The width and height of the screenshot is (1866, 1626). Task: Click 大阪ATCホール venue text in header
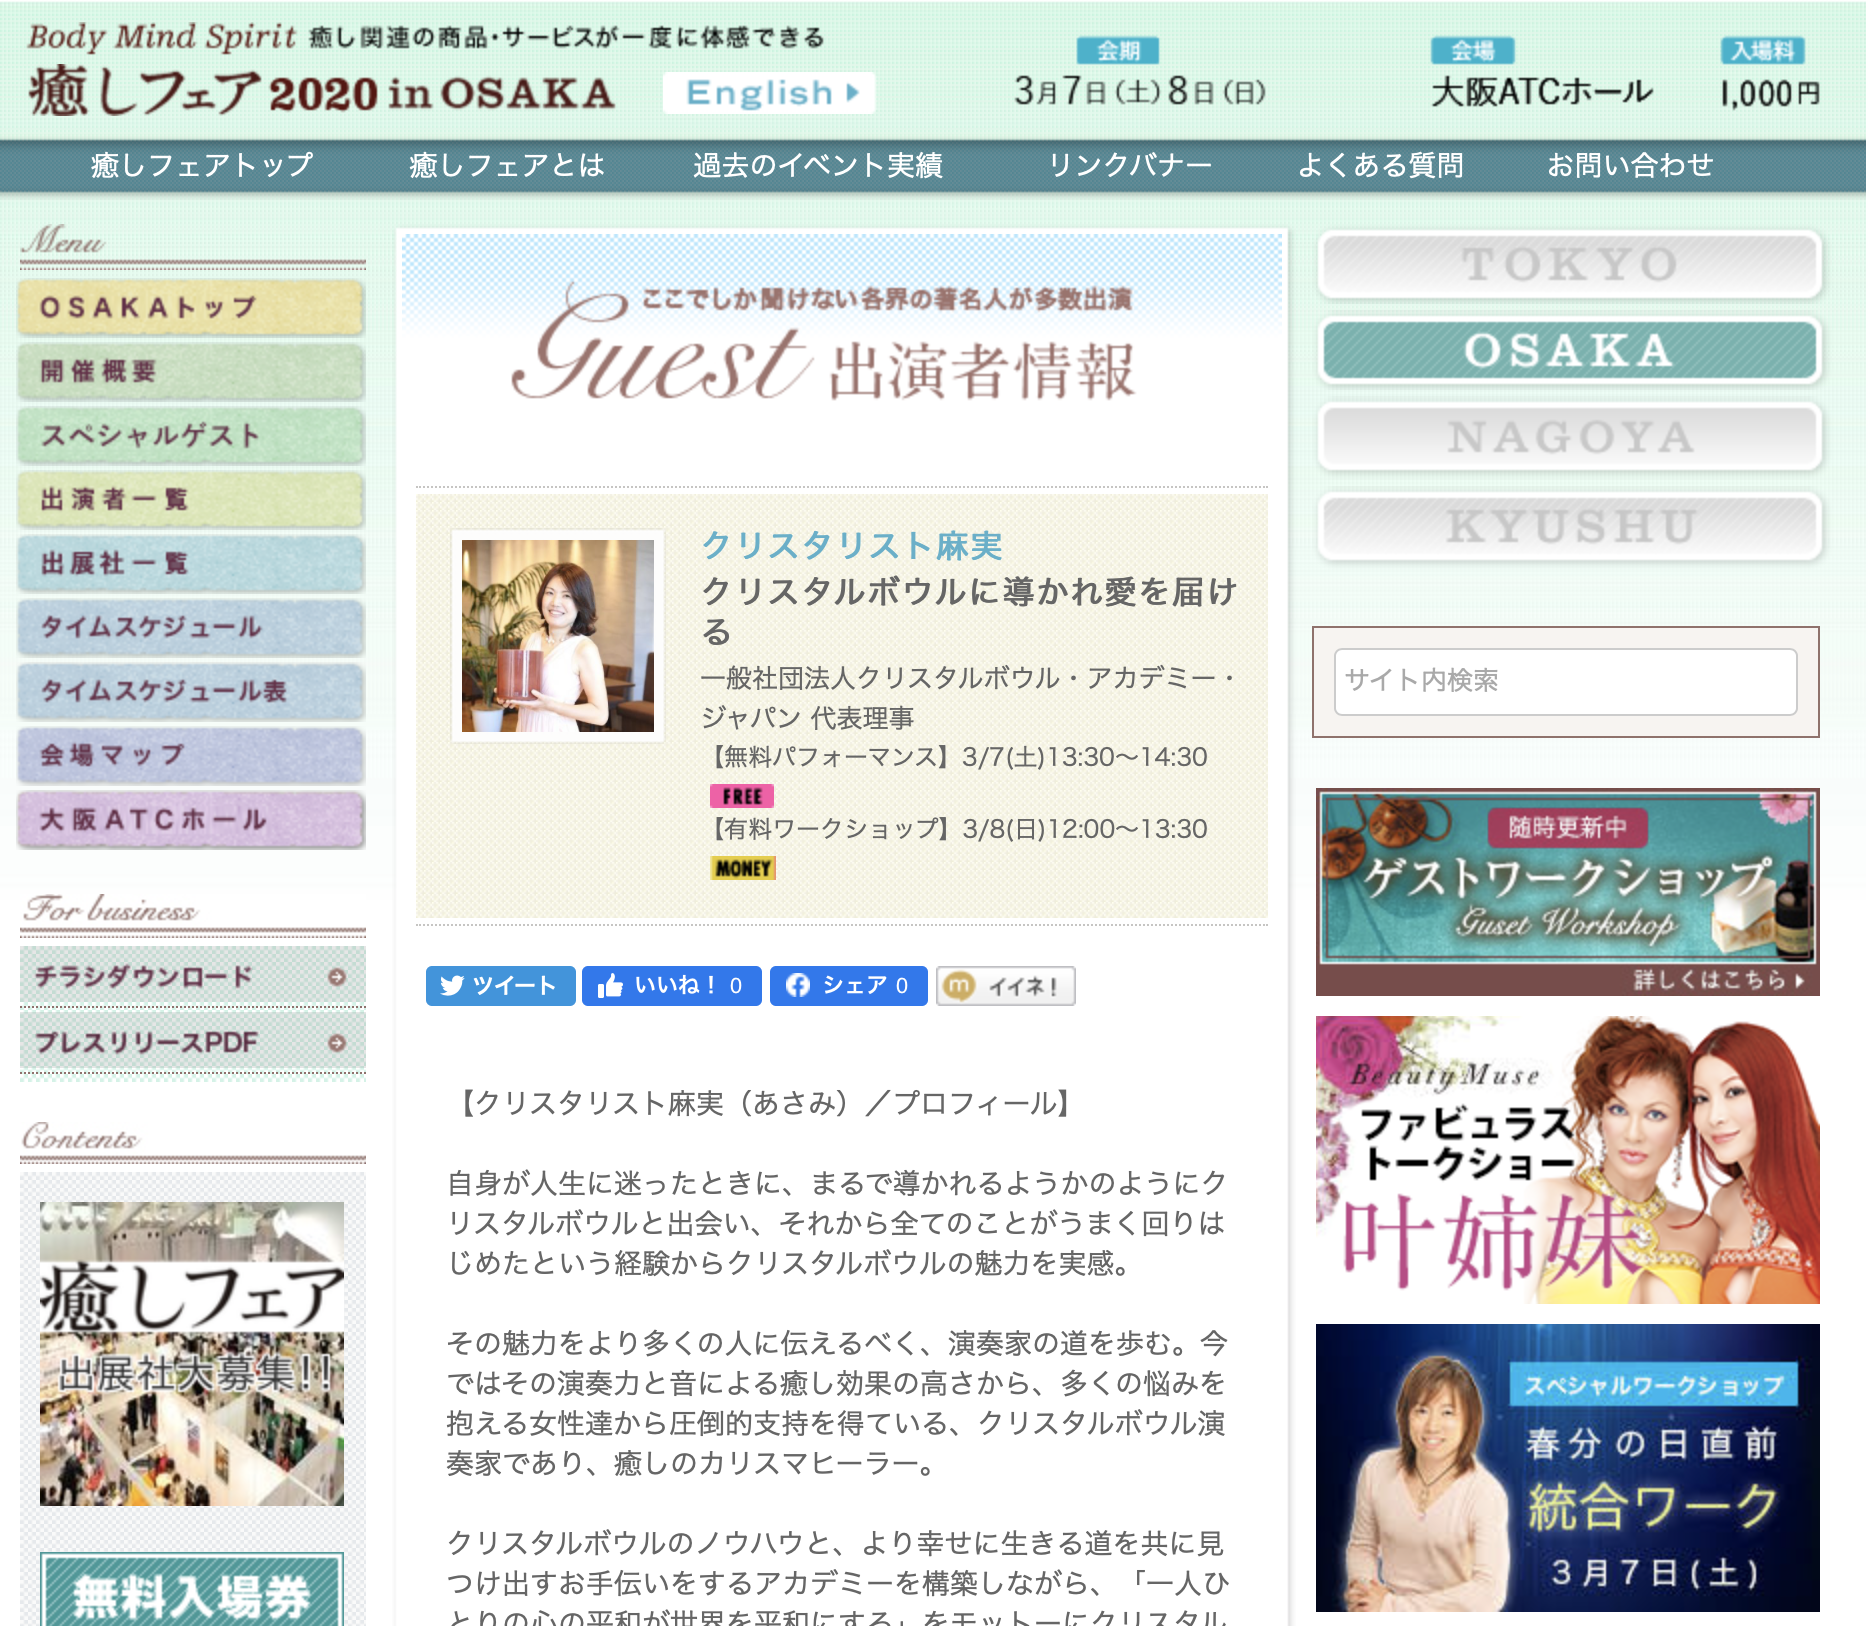click(x=1541, y=93)
